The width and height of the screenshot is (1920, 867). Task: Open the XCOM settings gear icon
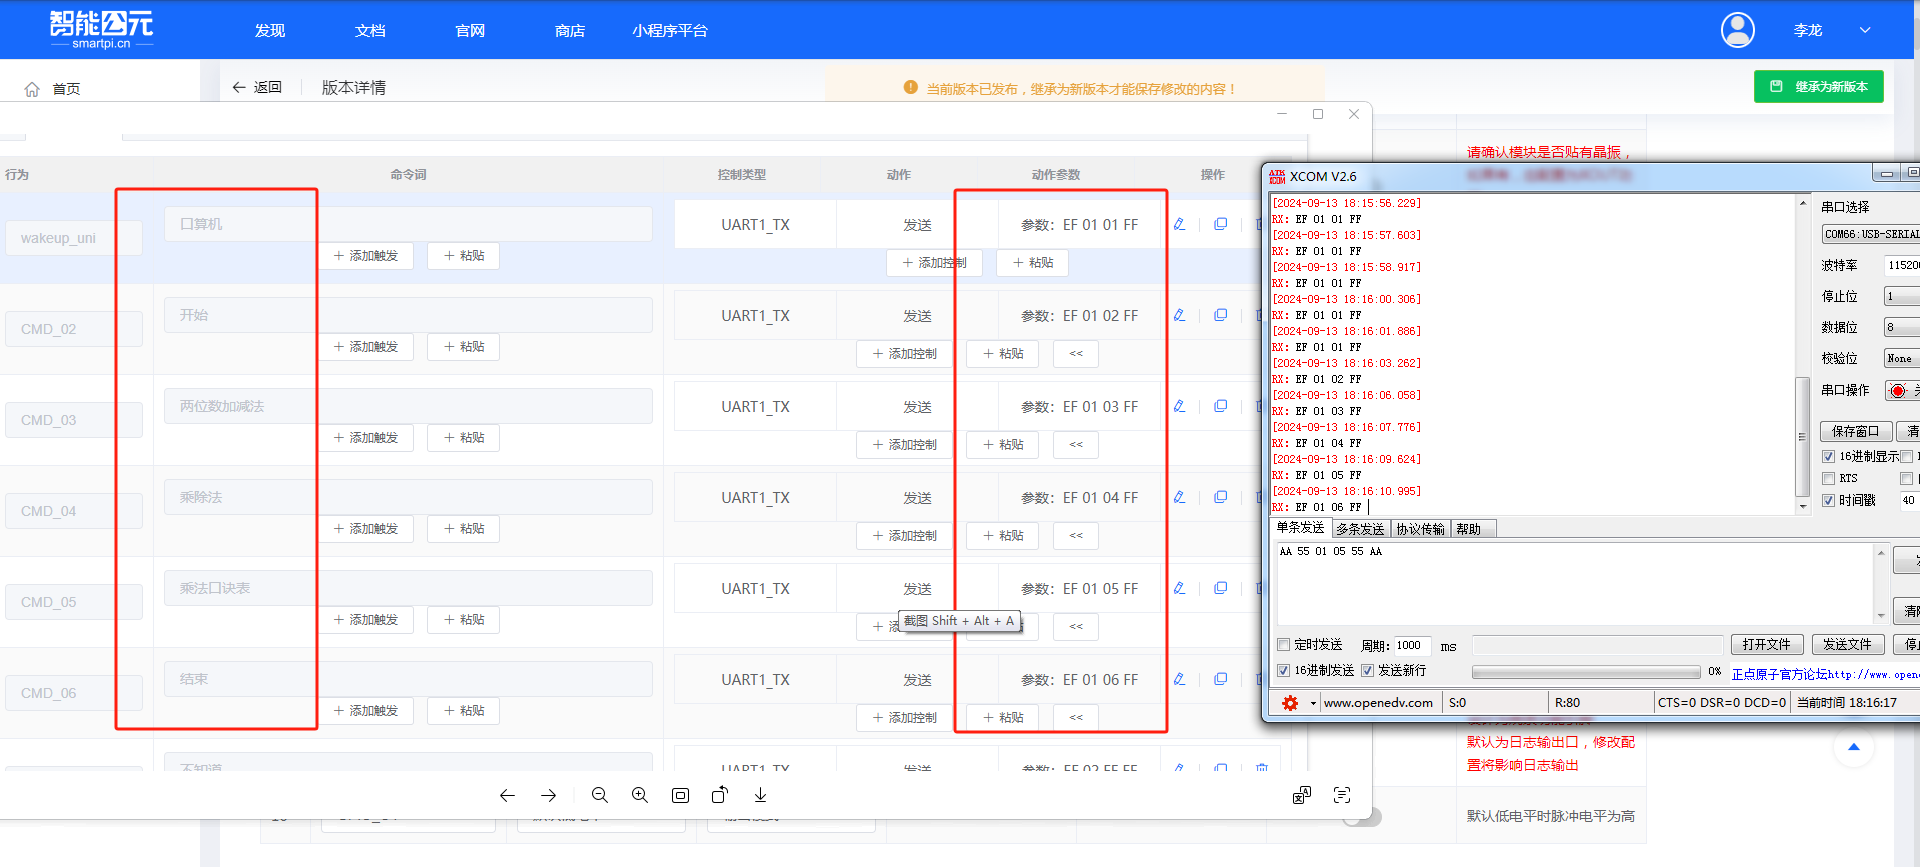[1290, 703]
